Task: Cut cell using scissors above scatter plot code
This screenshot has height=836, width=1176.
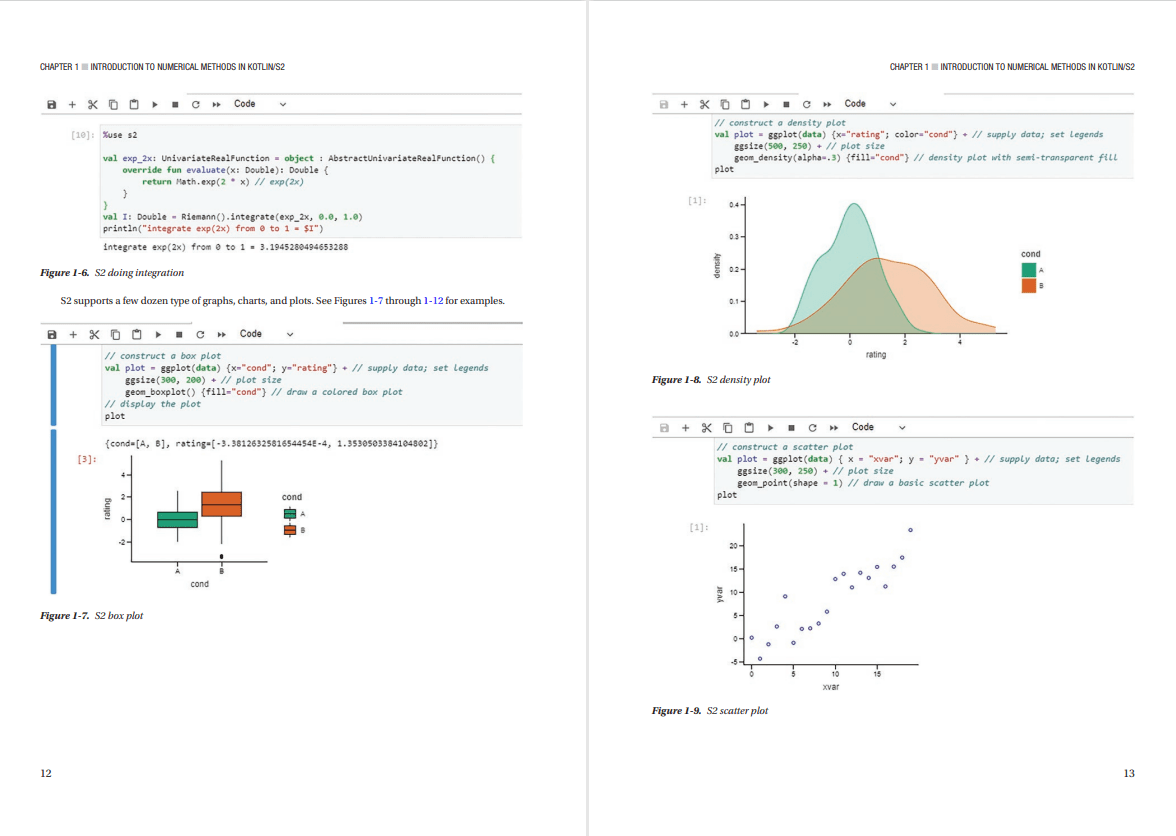Action: pyautogui.click(x=705, y=427)
